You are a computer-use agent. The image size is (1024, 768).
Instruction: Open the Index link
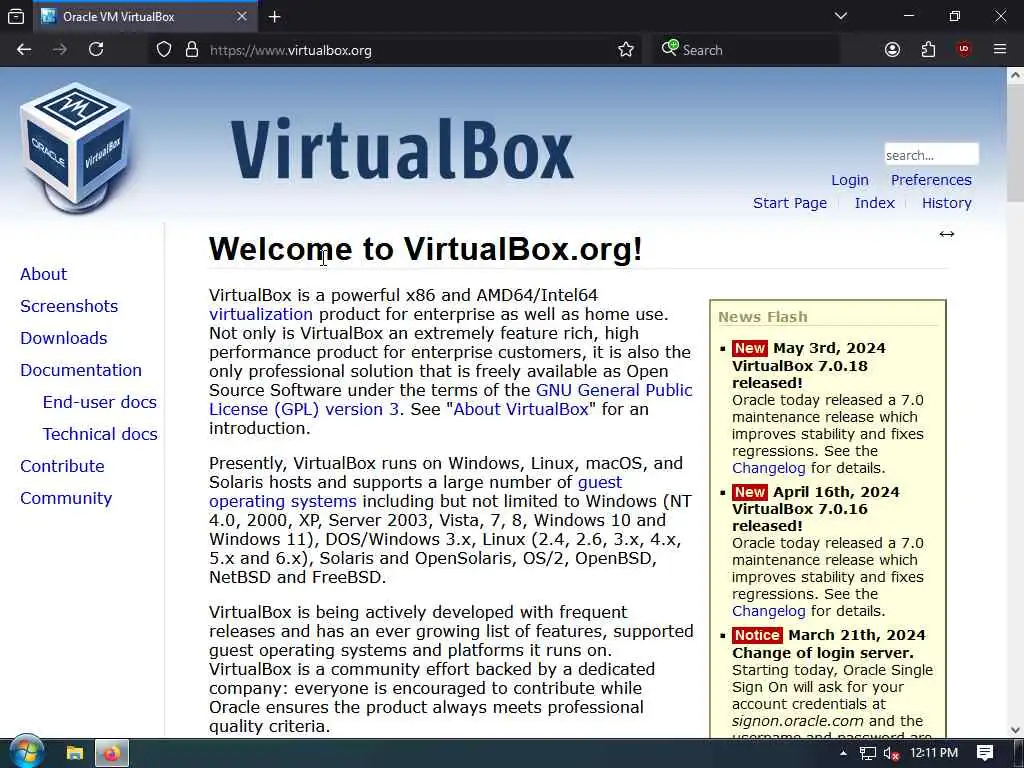click(x=874, y=203)
